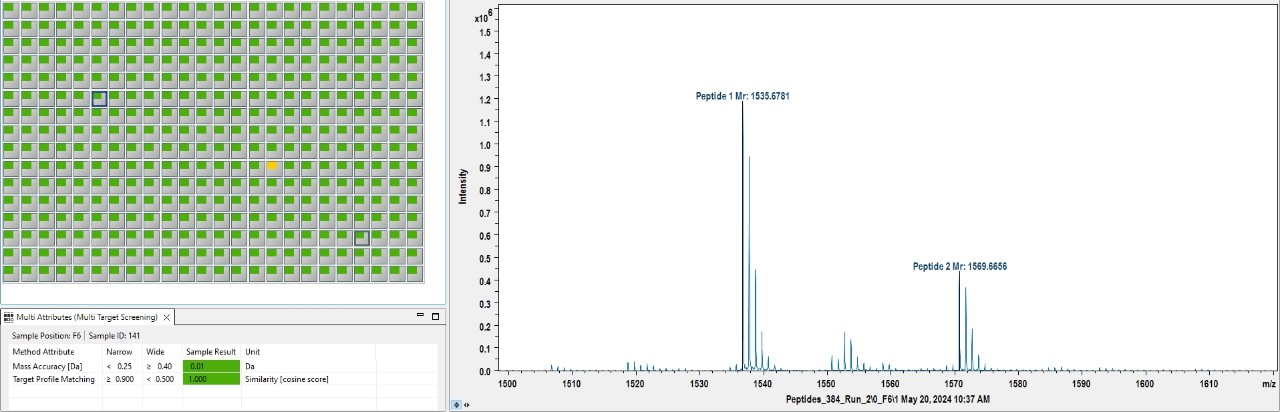Select the blue-outlined well in plate grid
This screenshot has width=1280, height=412.
point(99,98)
